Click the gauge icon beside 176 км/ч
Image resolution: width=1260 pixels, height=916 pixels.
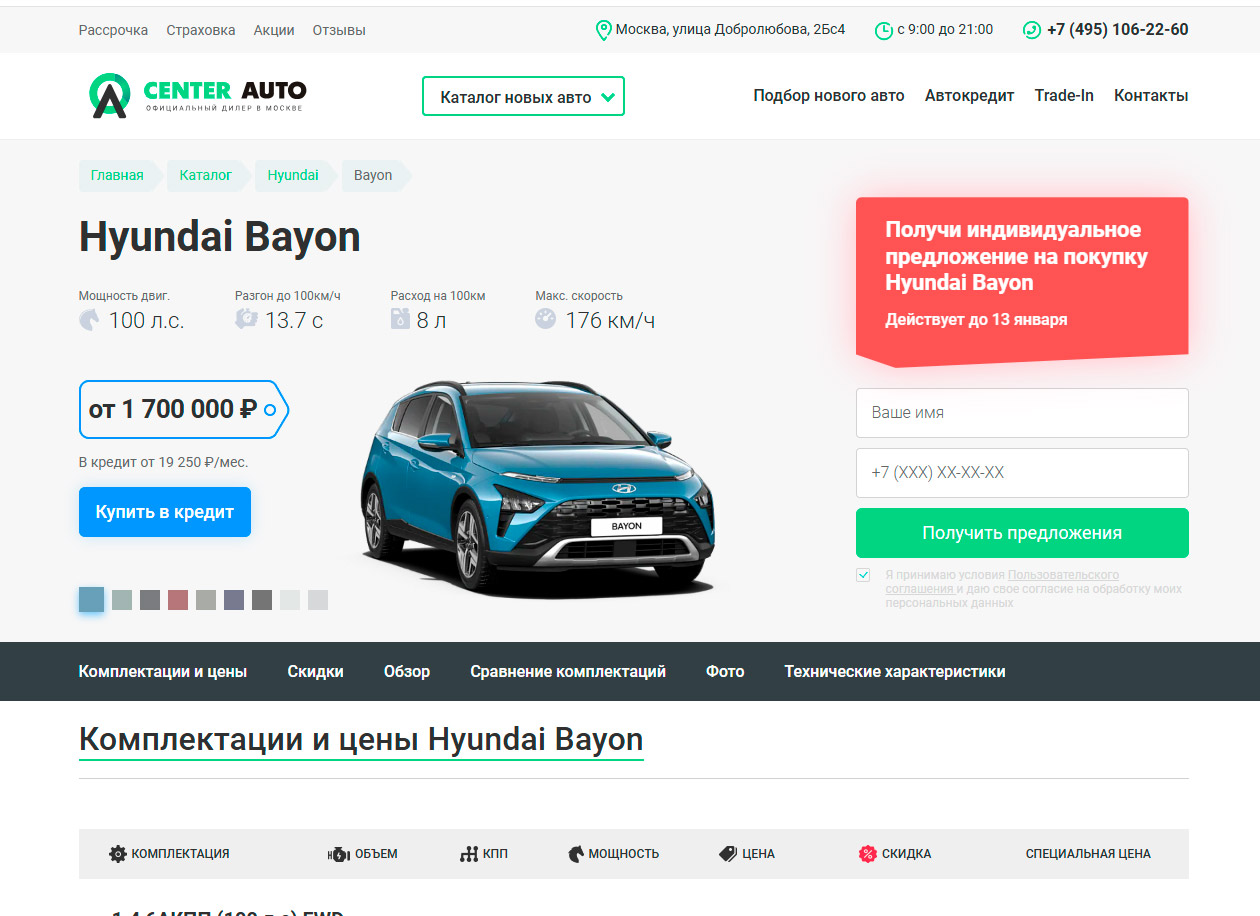pyautogui.click(x=546, y=319)
